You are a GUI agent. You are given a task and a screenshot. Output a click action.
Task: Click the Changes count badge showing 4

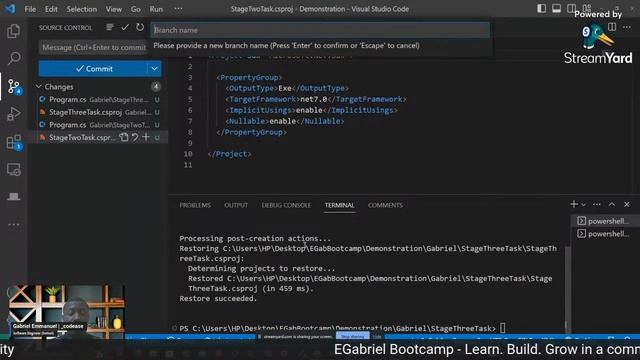[x=156, y=87]
